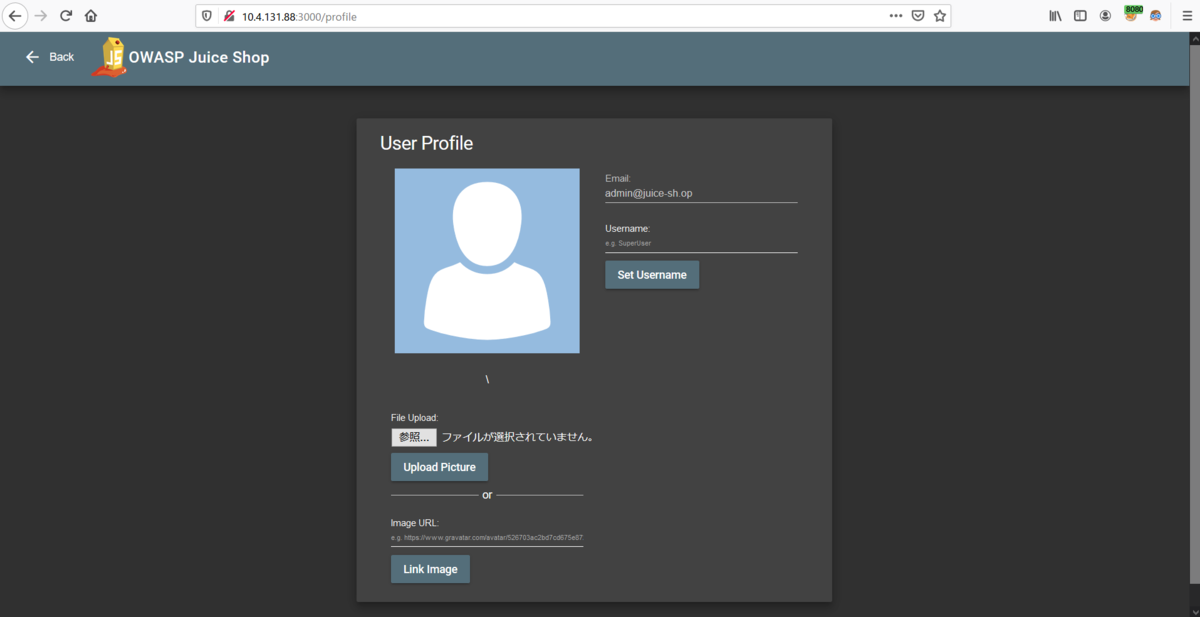
Task: Reload the page with refresh icon
Action: [x=66, y=16]
